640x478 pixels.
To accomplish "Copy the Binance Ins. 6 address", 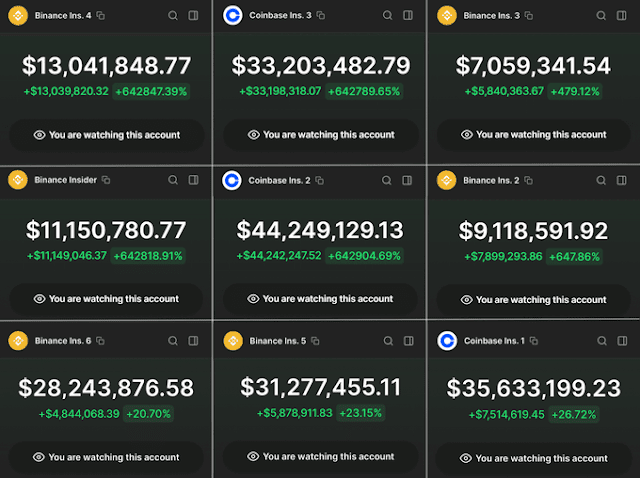I will (100, 341).
